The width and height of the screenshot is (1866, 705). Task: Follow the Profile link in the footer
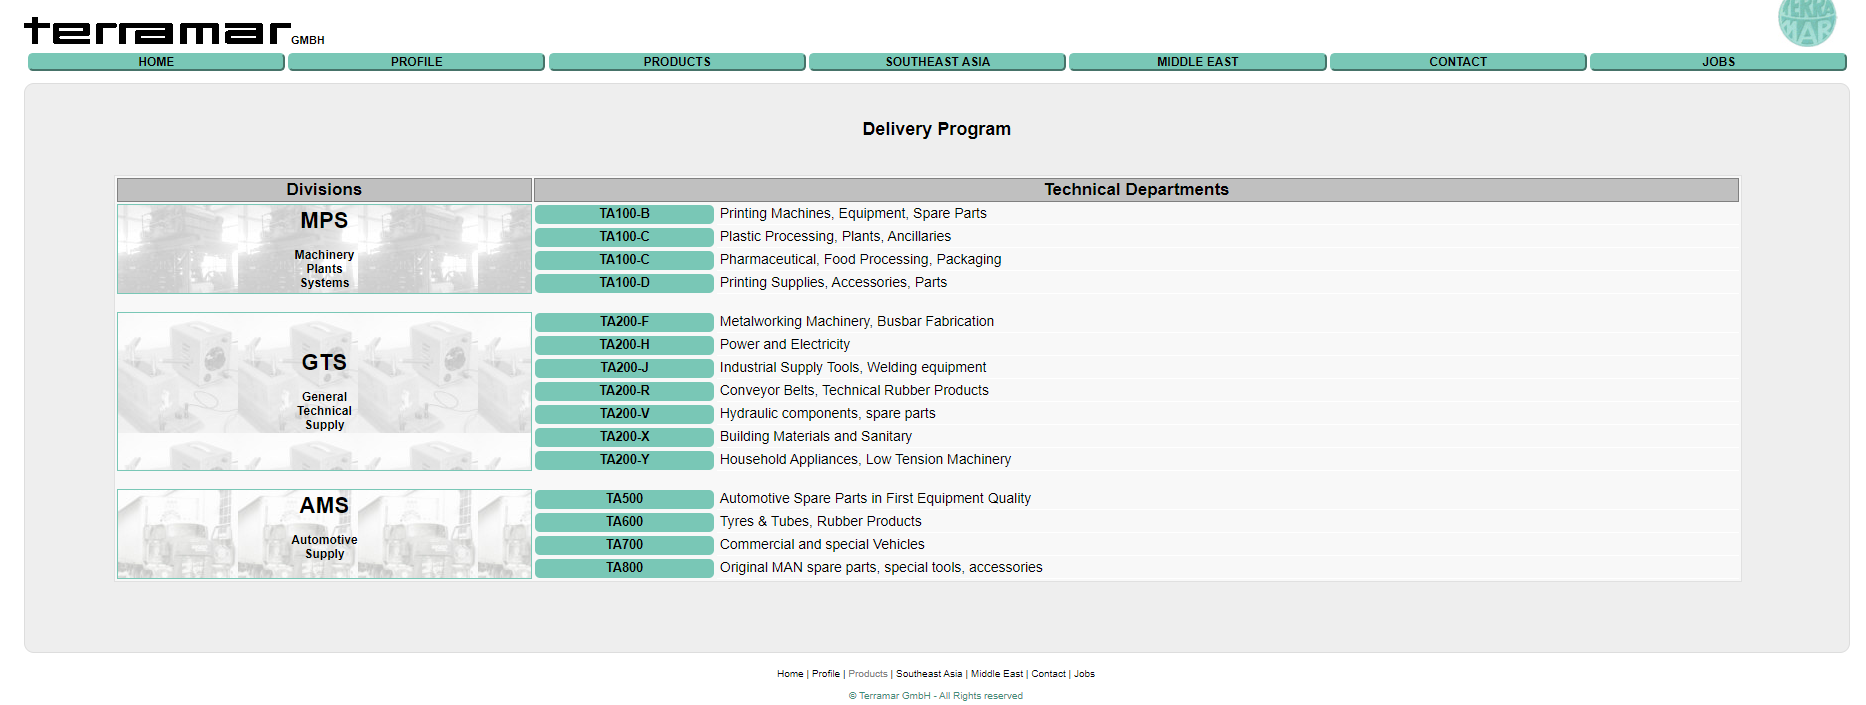coord(826,674)
